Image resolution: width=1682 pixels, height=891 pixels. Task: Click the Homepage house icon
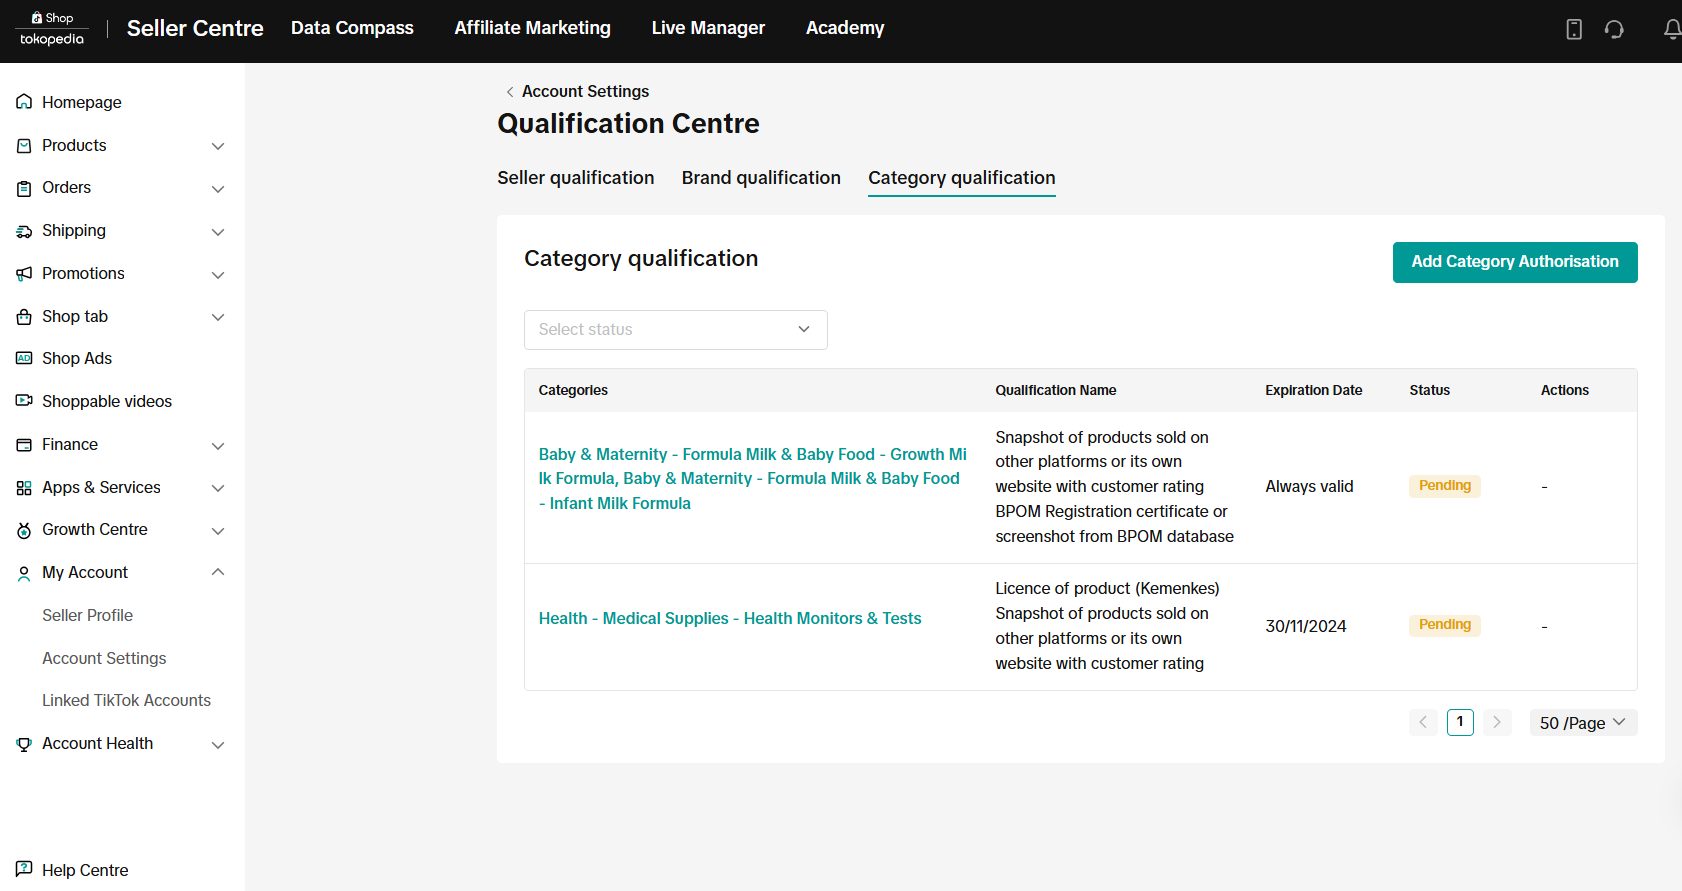click(24, 102)
